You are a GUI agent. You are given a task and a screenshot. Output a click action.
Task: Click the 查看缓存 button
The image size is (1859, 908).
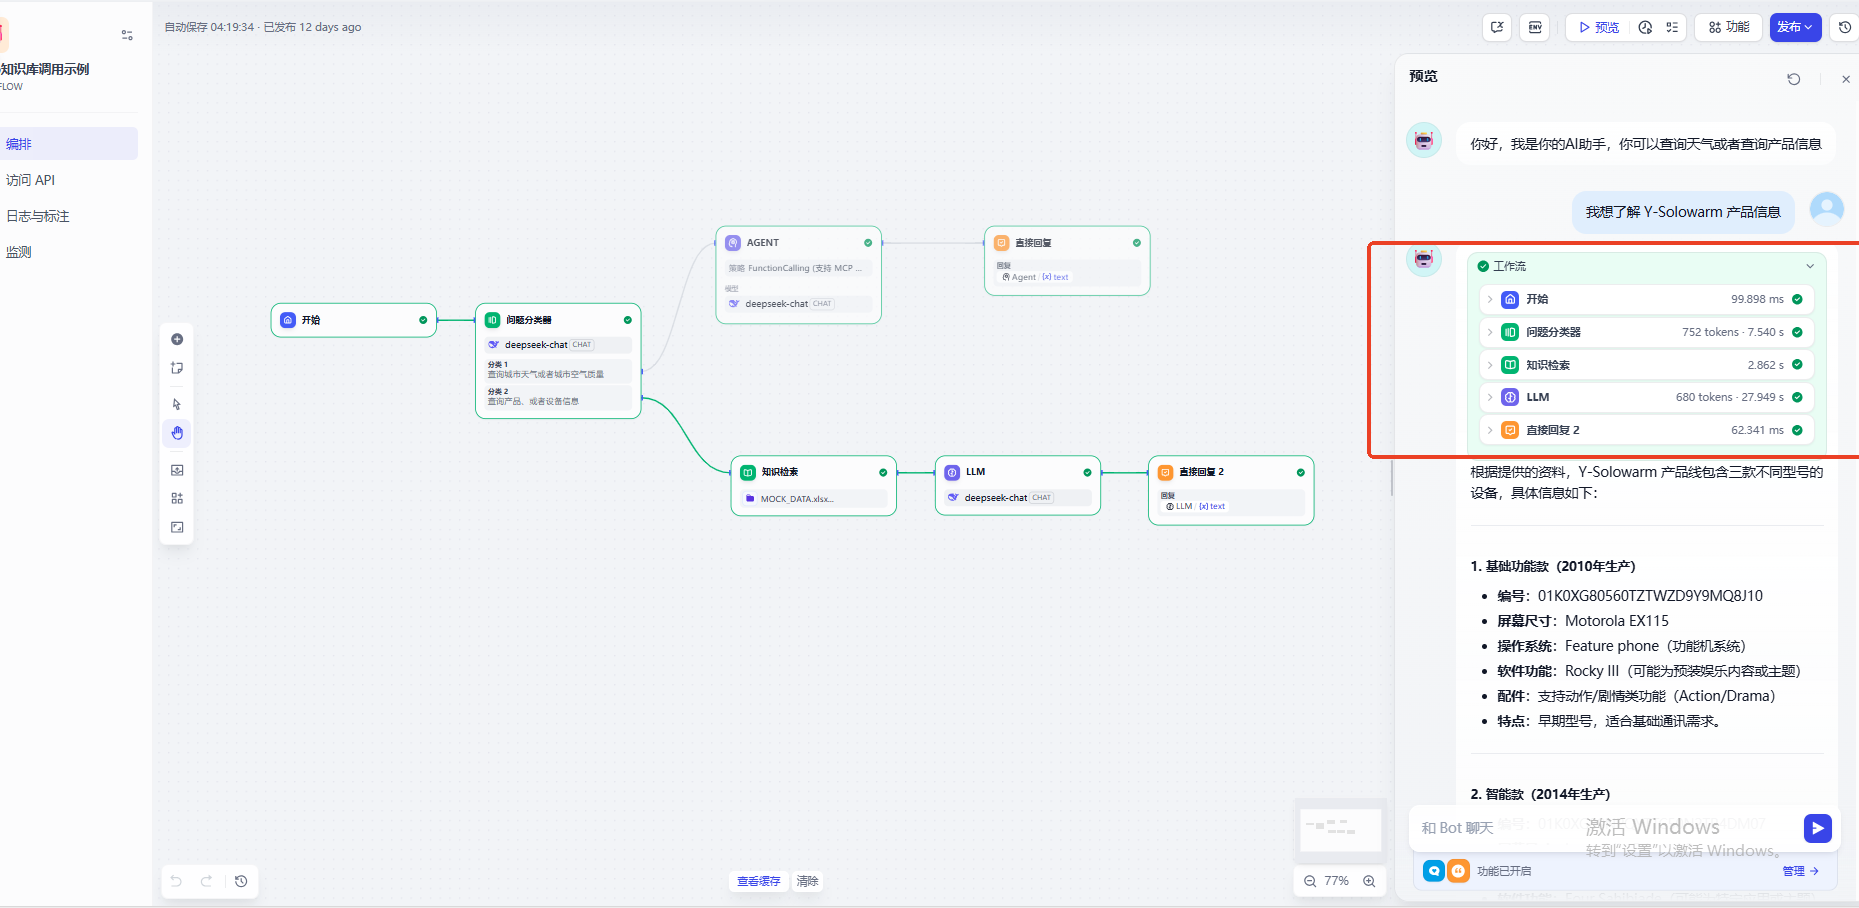[758, 881]
